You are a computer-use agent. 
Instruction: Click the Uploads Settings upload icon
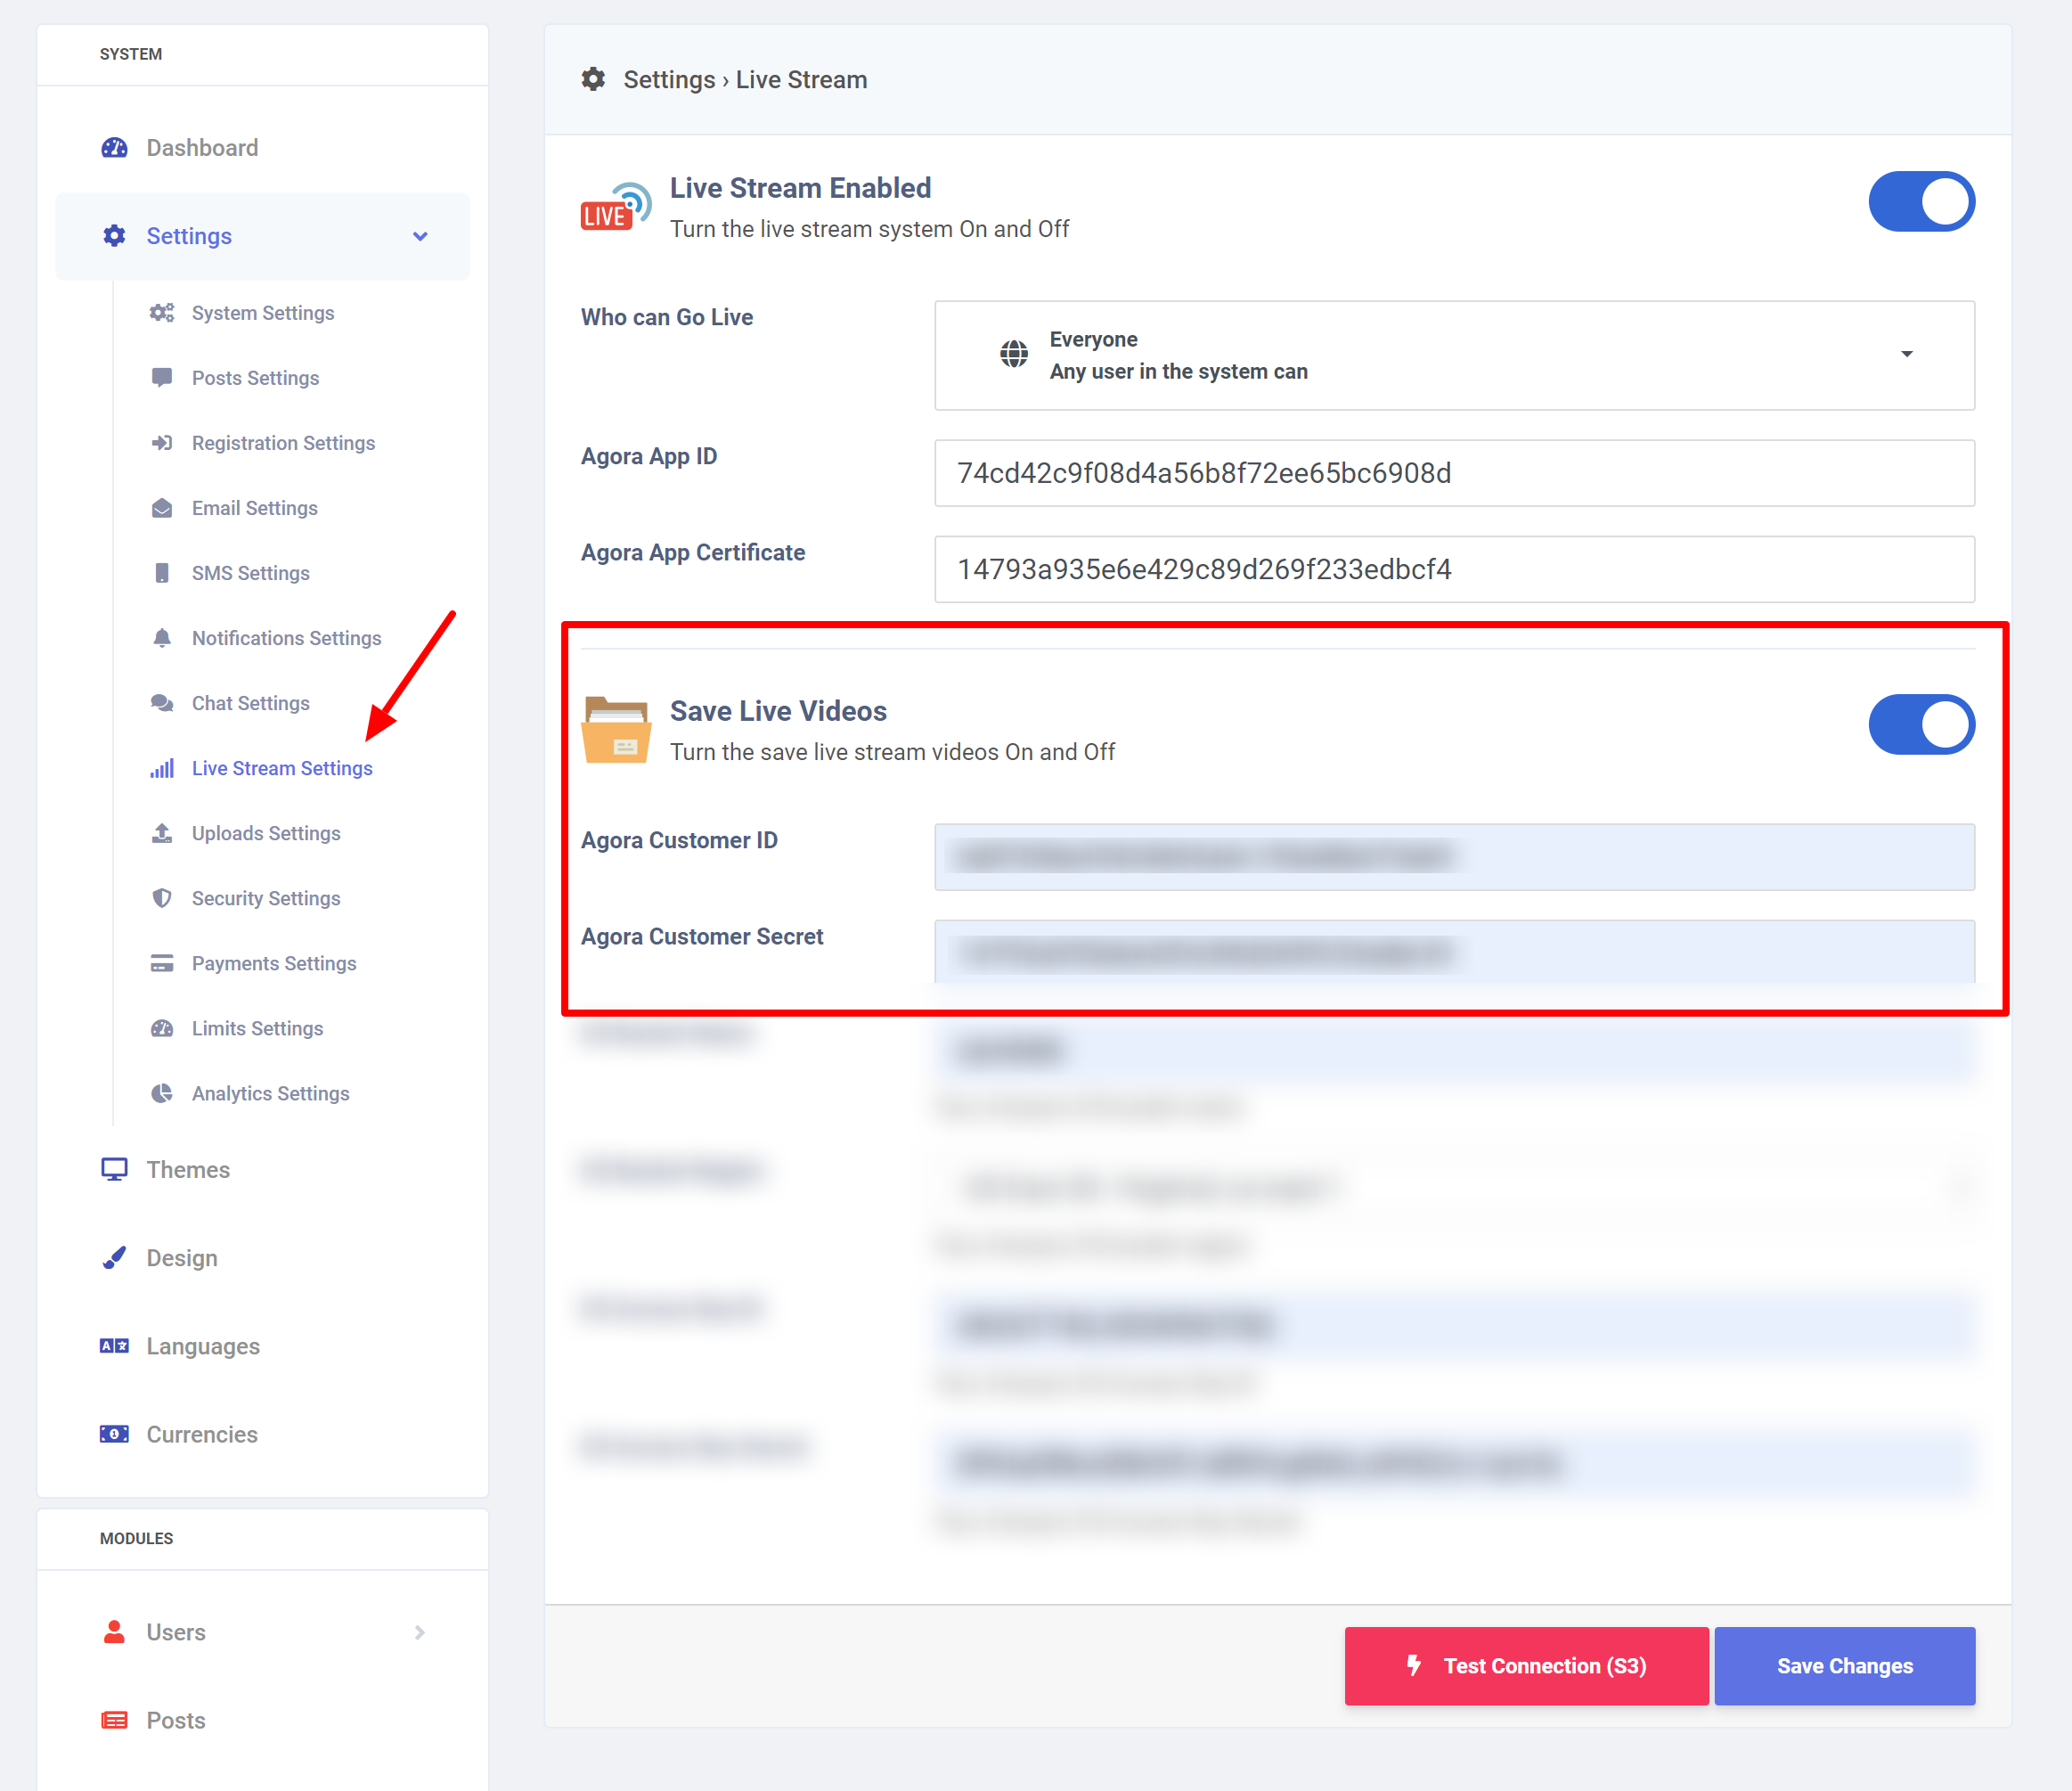point(162,833)
